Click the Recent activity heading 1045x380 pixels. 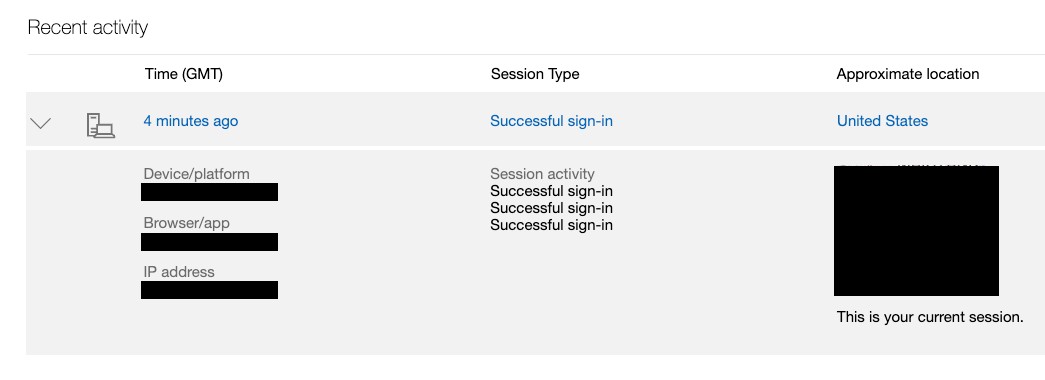click(x=87, y=28)
